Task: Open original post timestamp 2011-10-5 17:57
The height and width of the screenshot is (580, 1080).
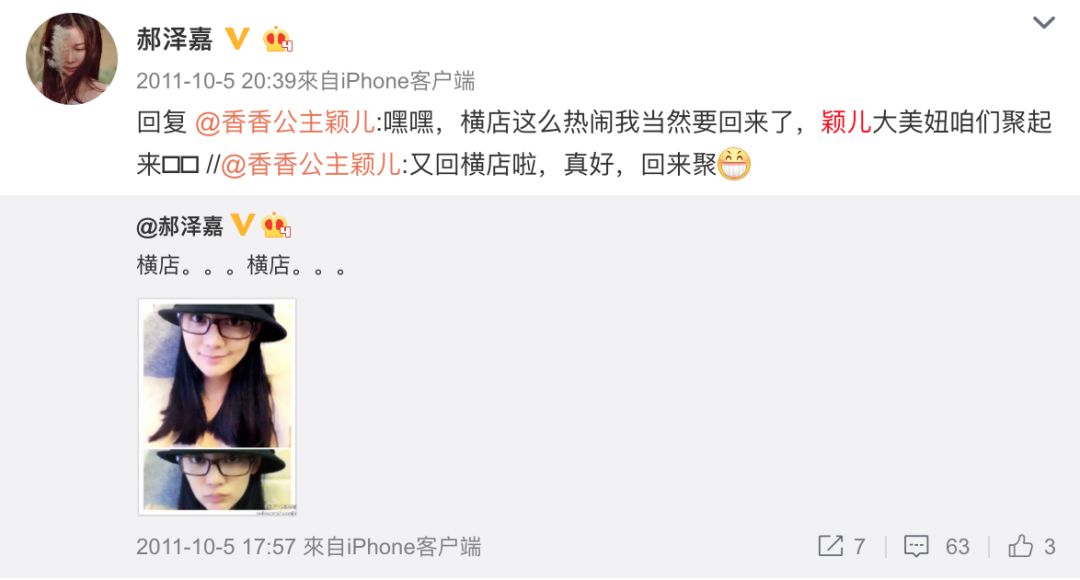Action: [x=216, y=547]
